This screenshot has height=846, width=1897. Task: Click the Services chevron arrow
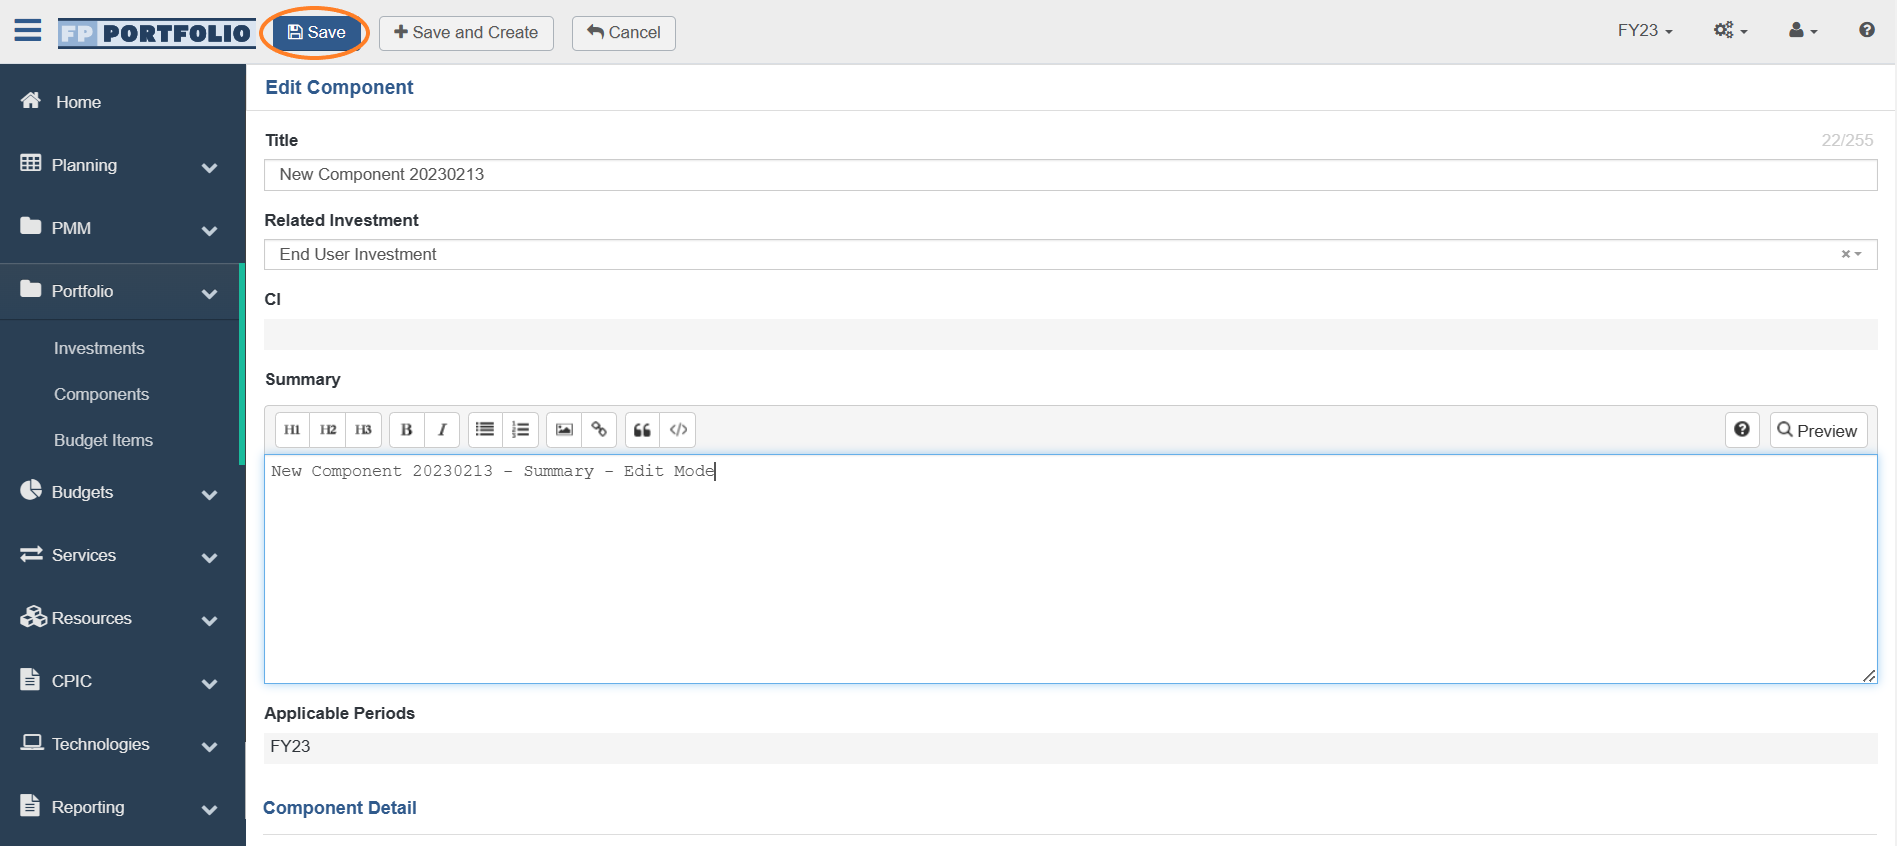pos(209,558)
